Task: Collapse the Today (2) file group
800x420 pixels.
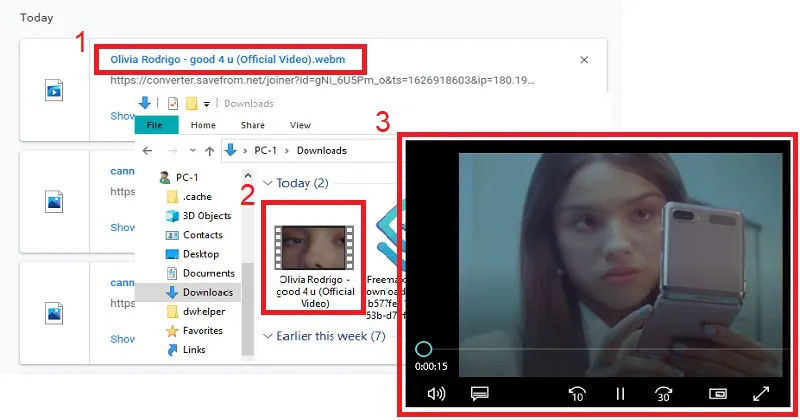Action: [267, 183]
